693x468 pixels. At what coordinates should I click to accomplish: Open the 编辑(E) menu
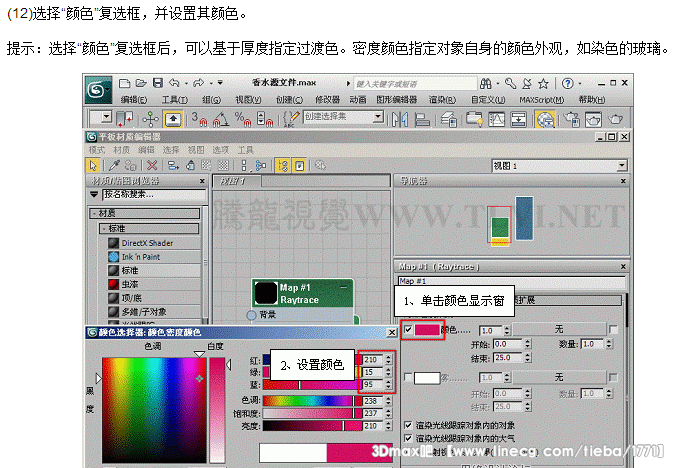click(134, 99)
